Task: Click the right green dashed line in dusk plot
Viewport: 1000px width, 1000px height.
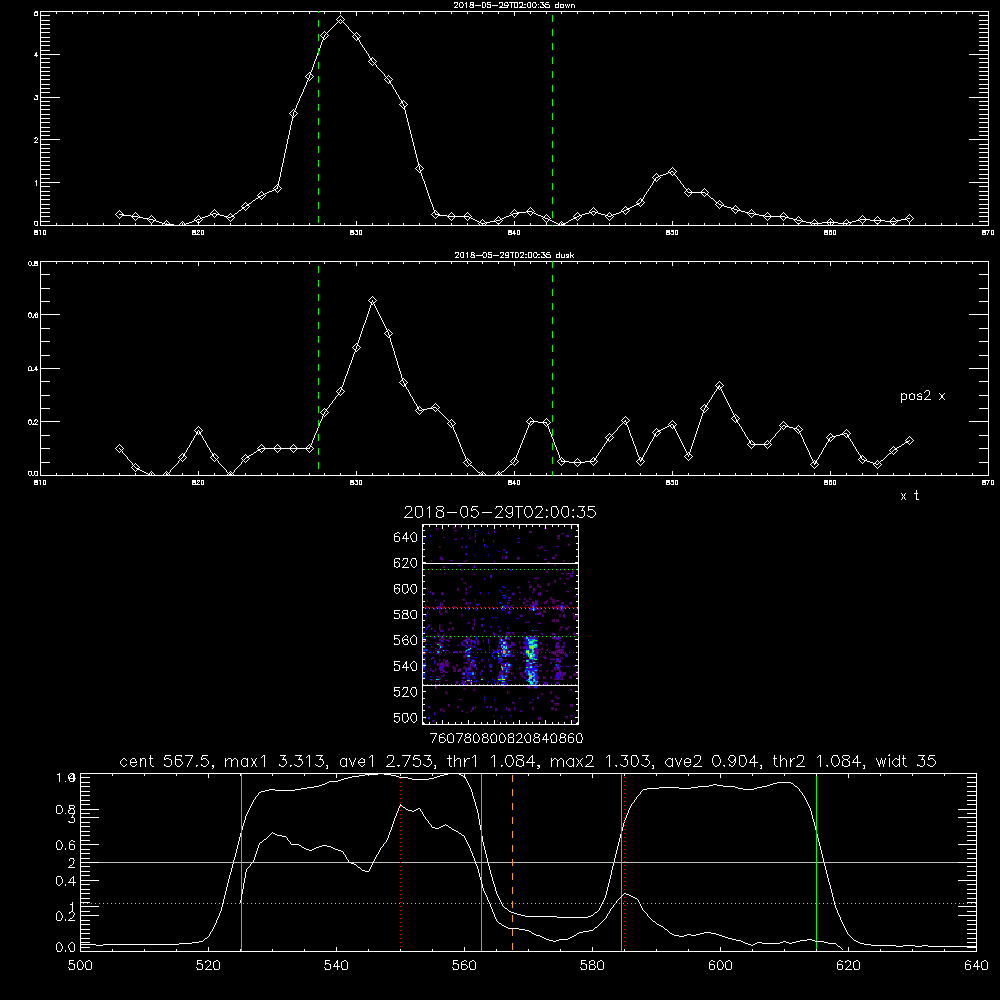Action: point(552,368)
